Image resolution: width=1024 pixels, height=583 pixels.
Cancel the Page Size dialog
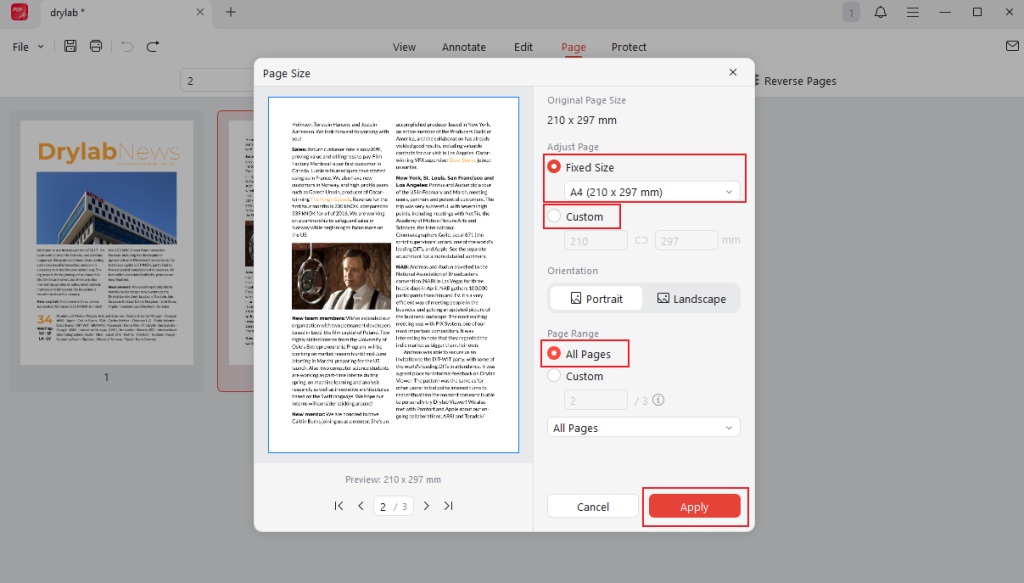tap(592, 506)
